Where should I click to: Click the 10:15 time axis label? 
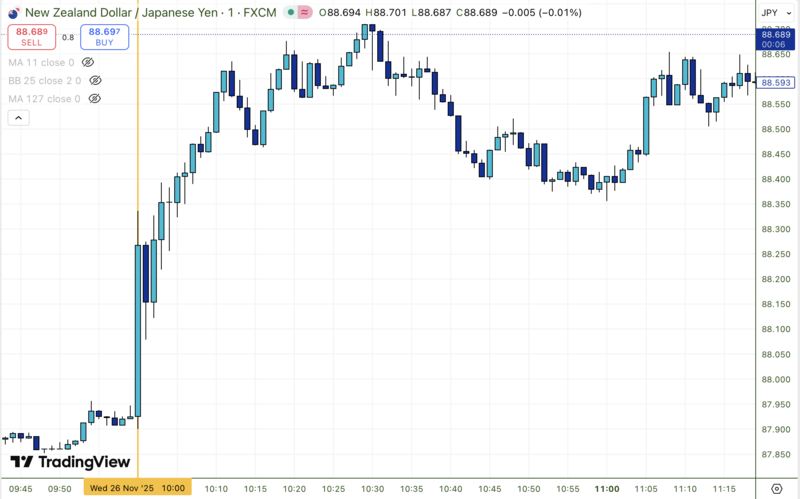pos(255,489)
